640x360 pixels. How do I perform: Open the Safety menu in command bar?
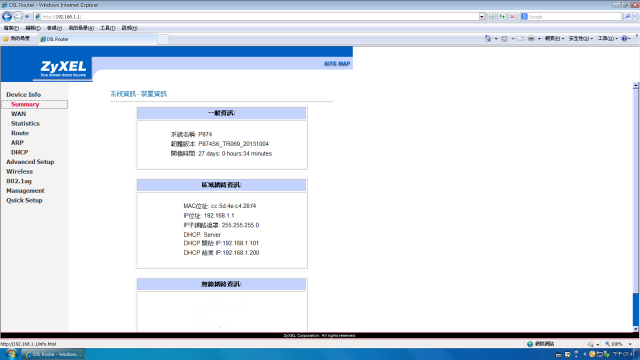580,39
